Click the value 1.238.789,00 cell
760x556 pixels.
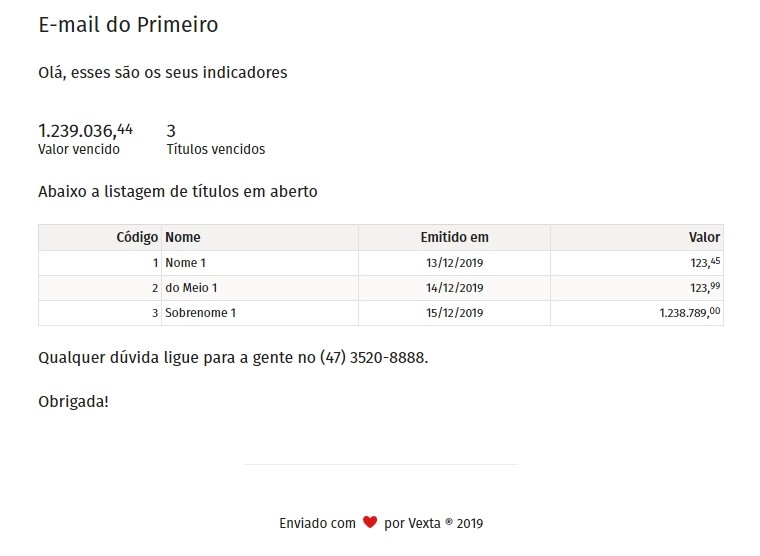(690, 313)
